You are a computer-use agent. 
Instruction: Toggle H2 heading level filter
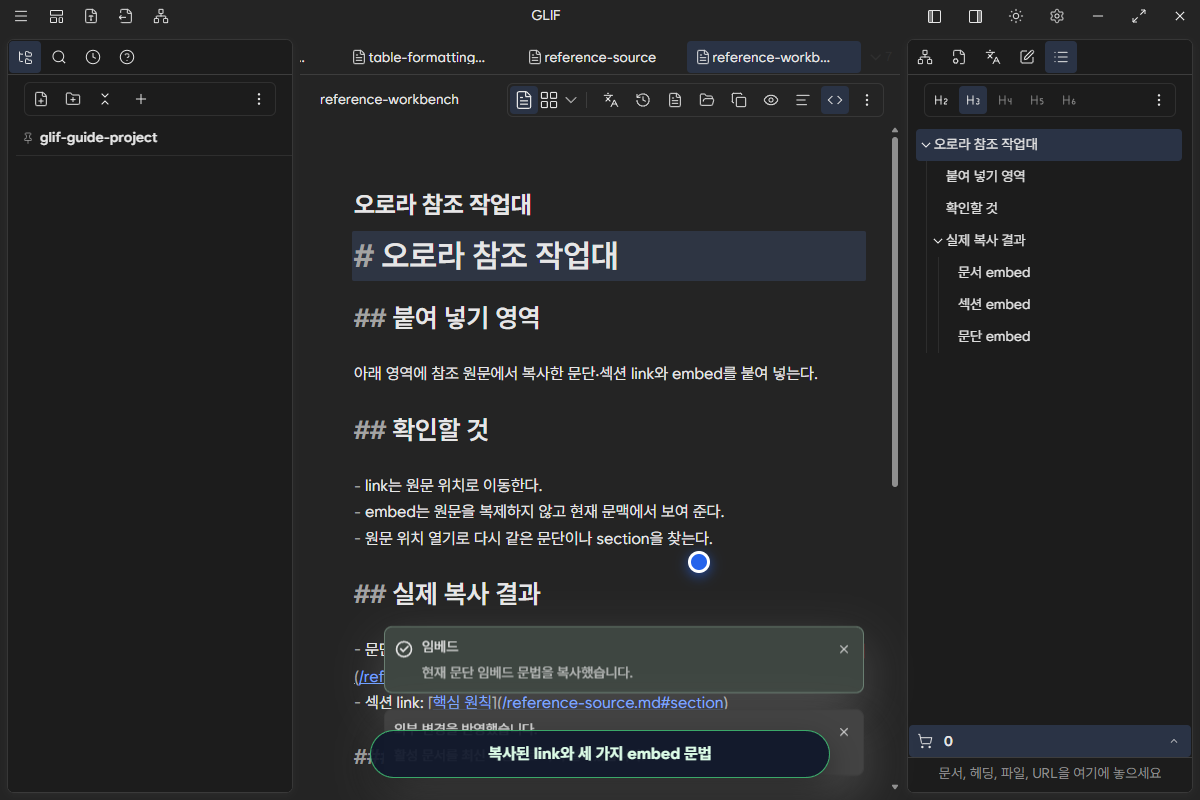941,100
